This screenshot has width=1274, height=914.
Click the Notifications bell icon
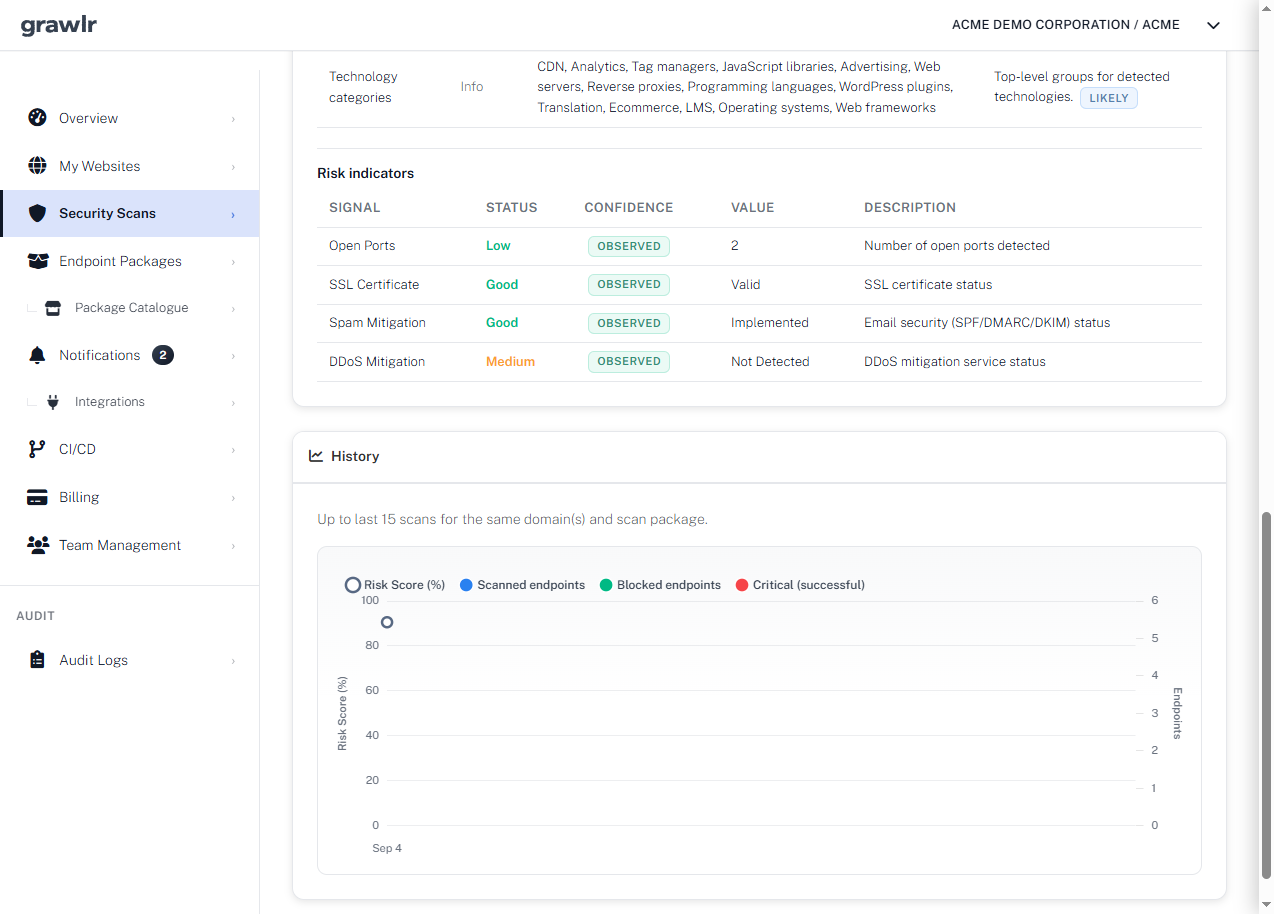[x=37, y=355]
